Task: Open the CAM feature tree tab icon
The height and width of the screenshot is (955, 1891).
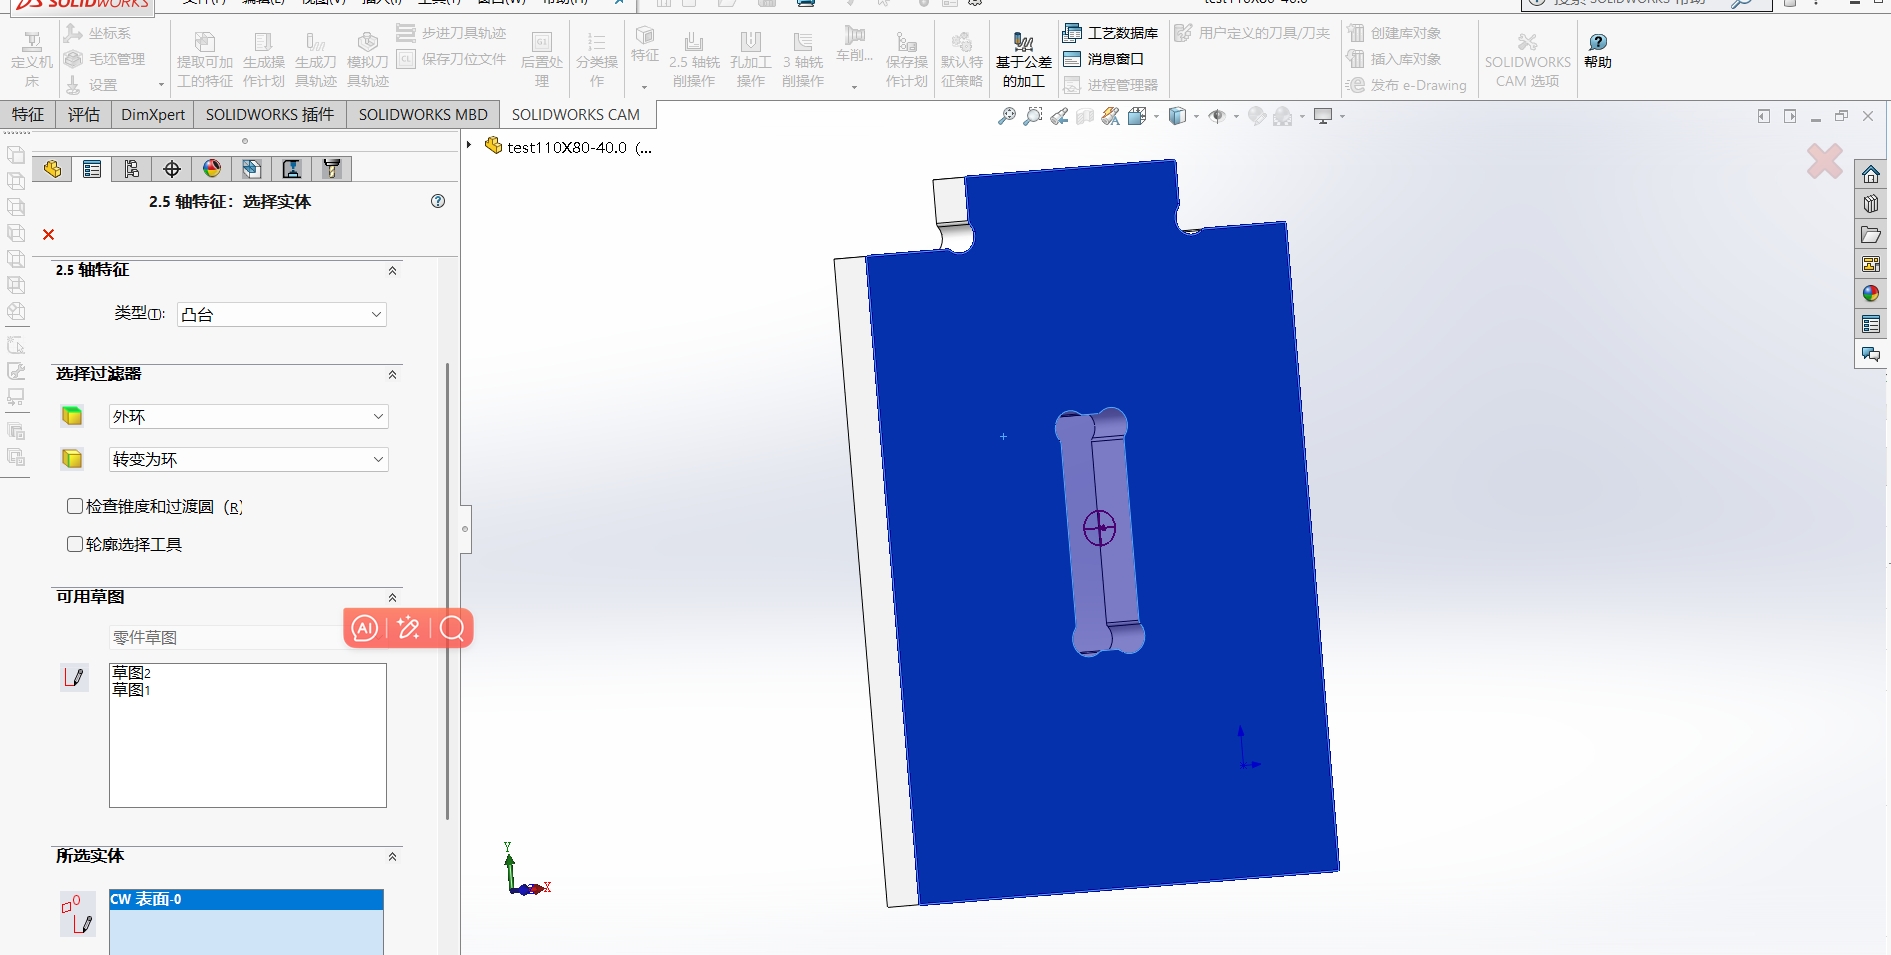Action: point(252,169)
